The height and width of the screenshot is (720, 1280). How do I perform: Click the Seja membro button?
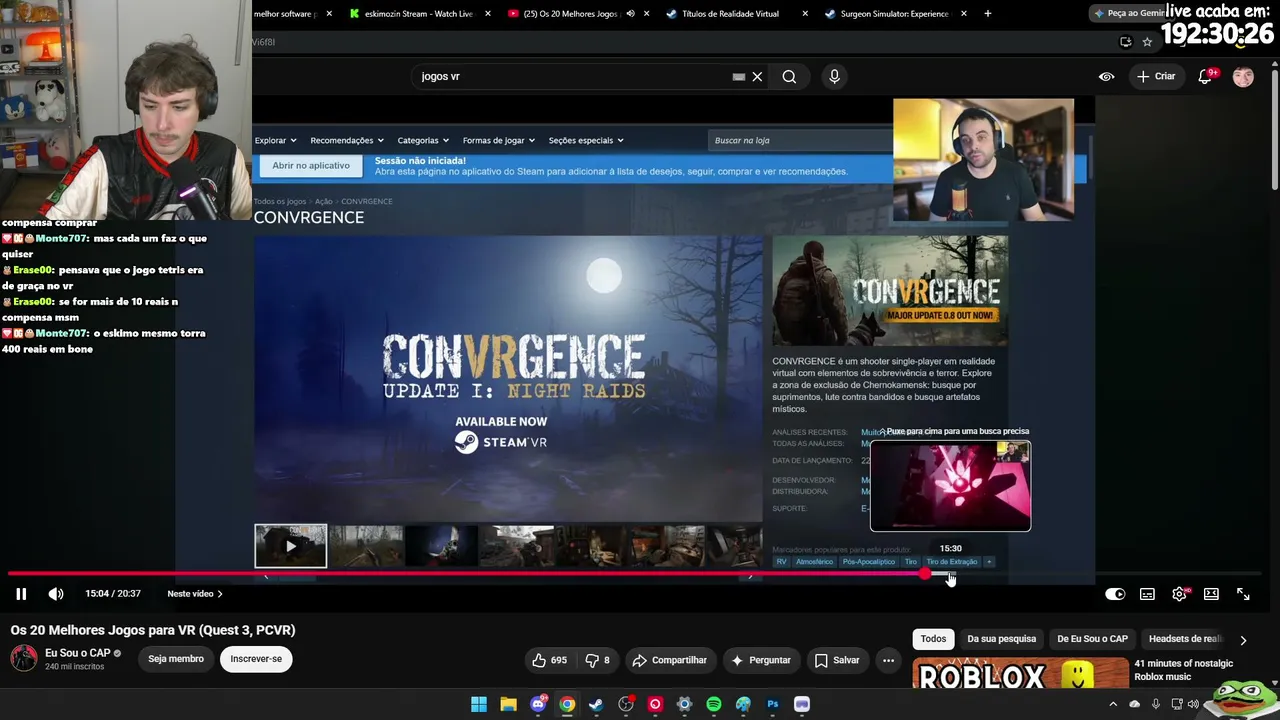pyautogui.click(x=176, y=659)
